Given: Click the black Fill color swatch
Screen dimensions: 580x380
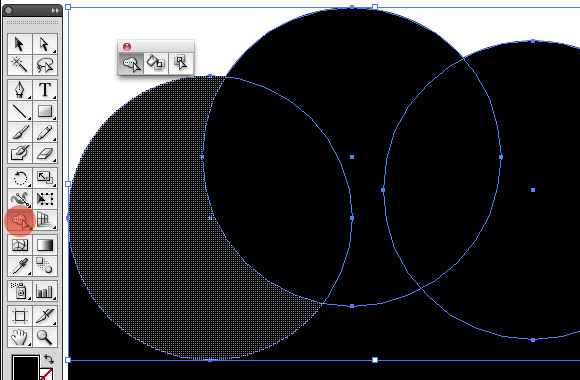Looking at the screenshot, I should (26, 368).
